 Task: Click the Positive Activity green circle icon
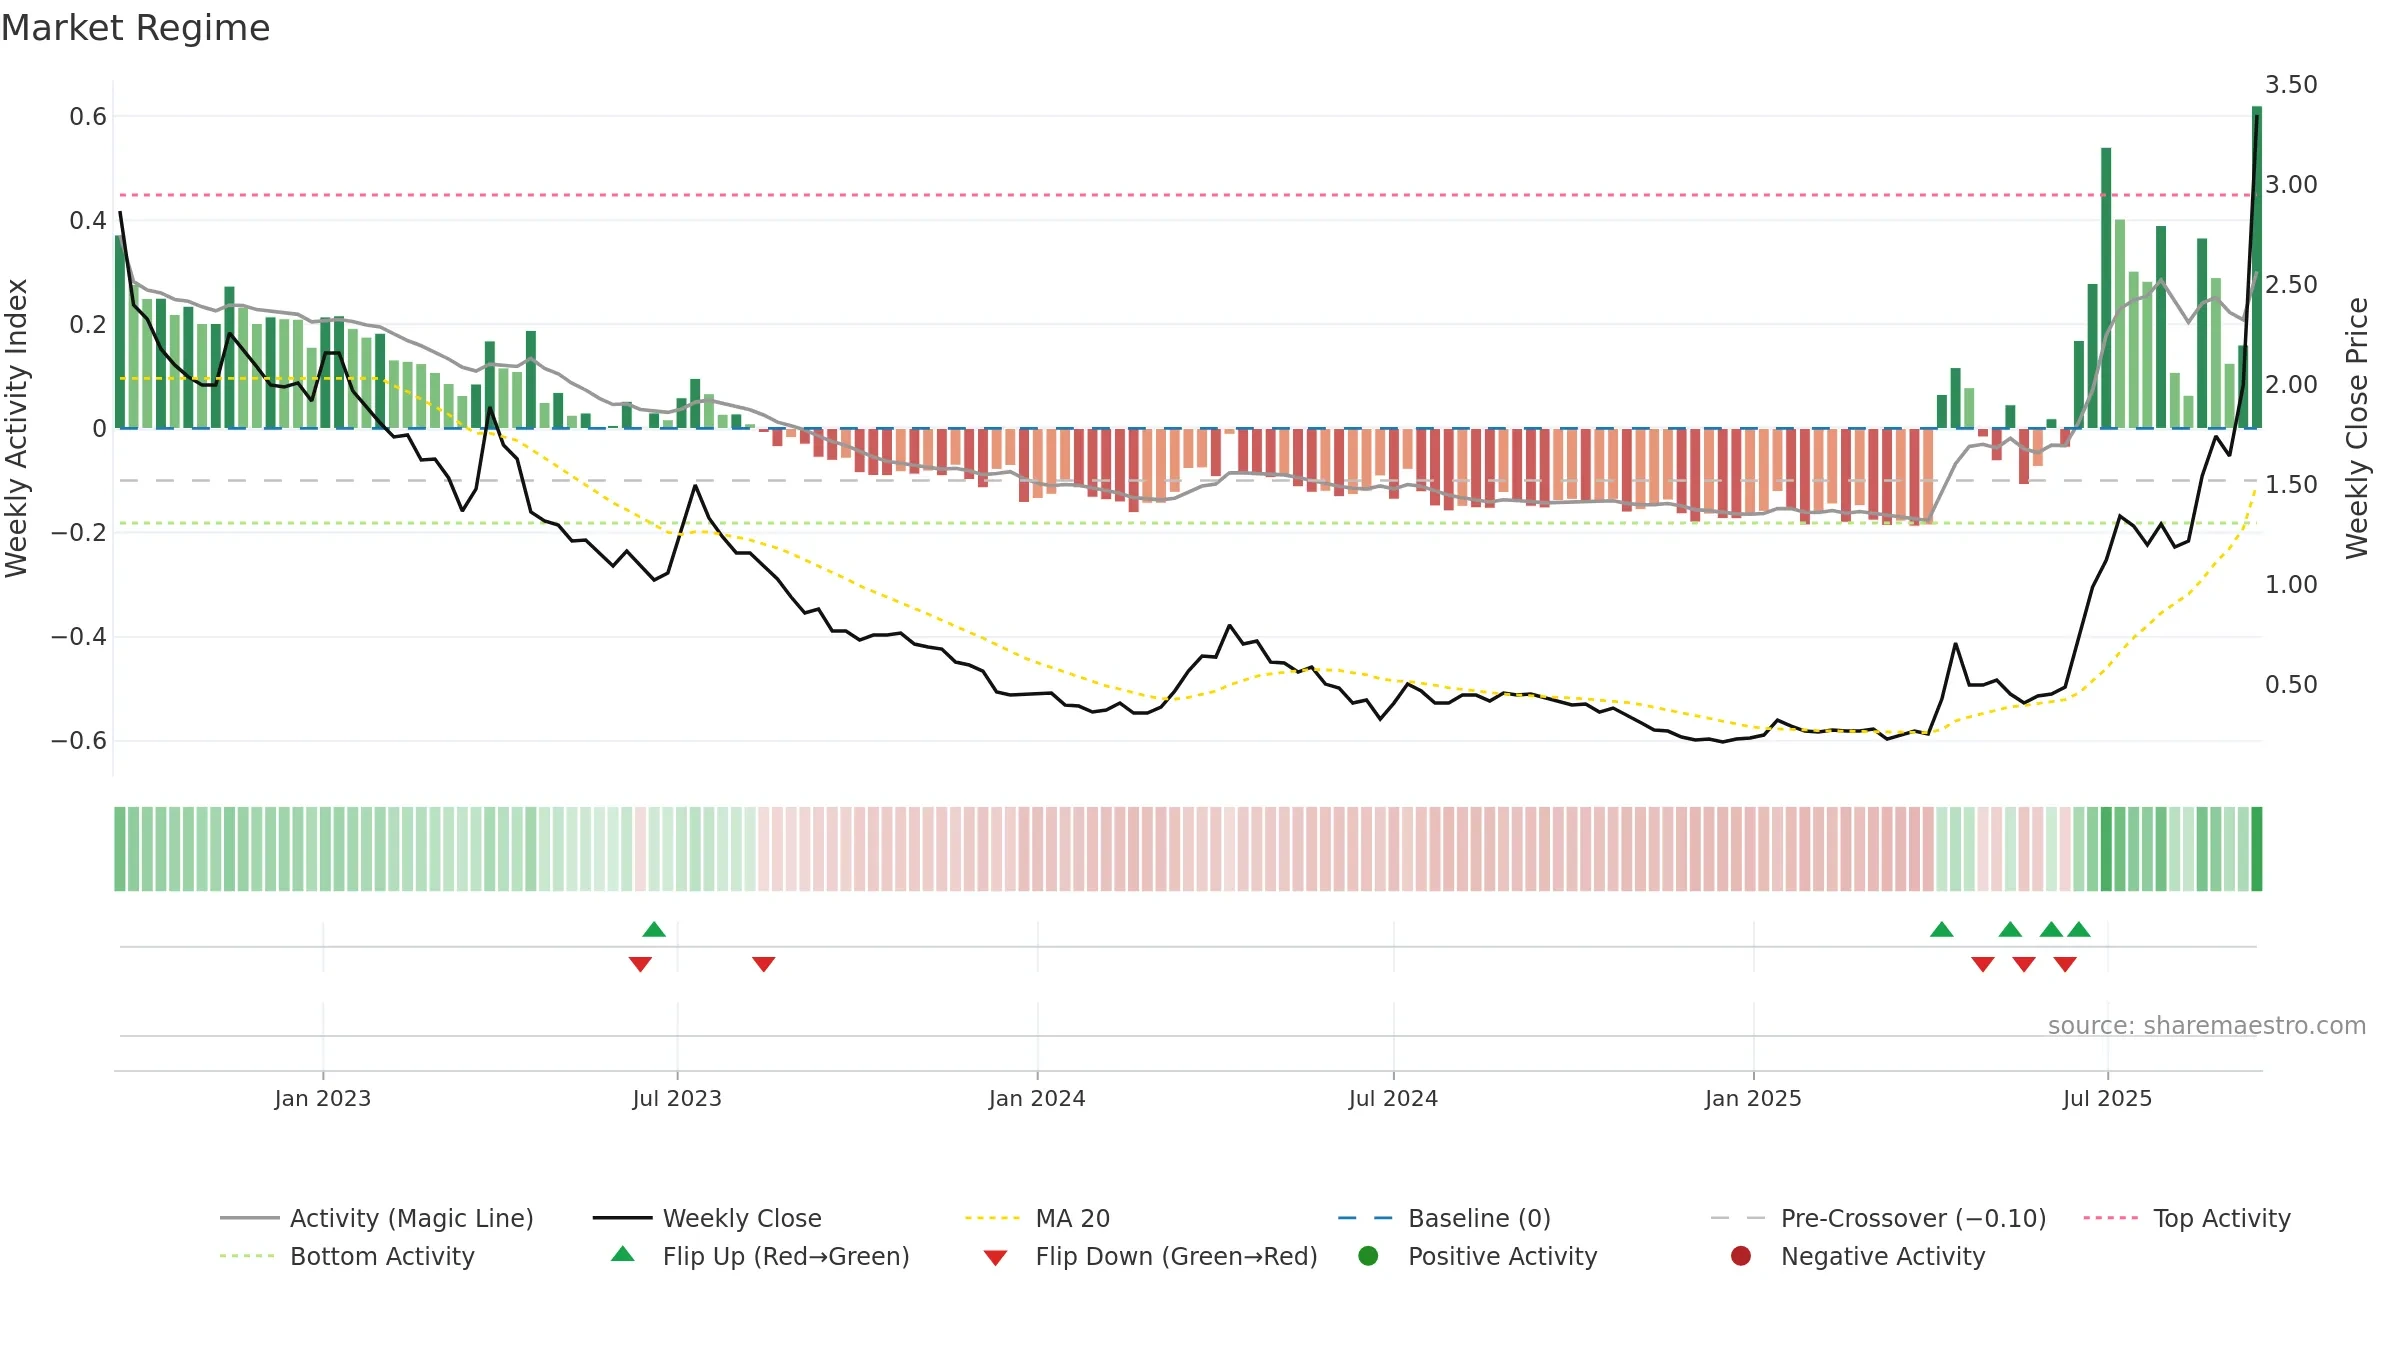(1369, 1255)
